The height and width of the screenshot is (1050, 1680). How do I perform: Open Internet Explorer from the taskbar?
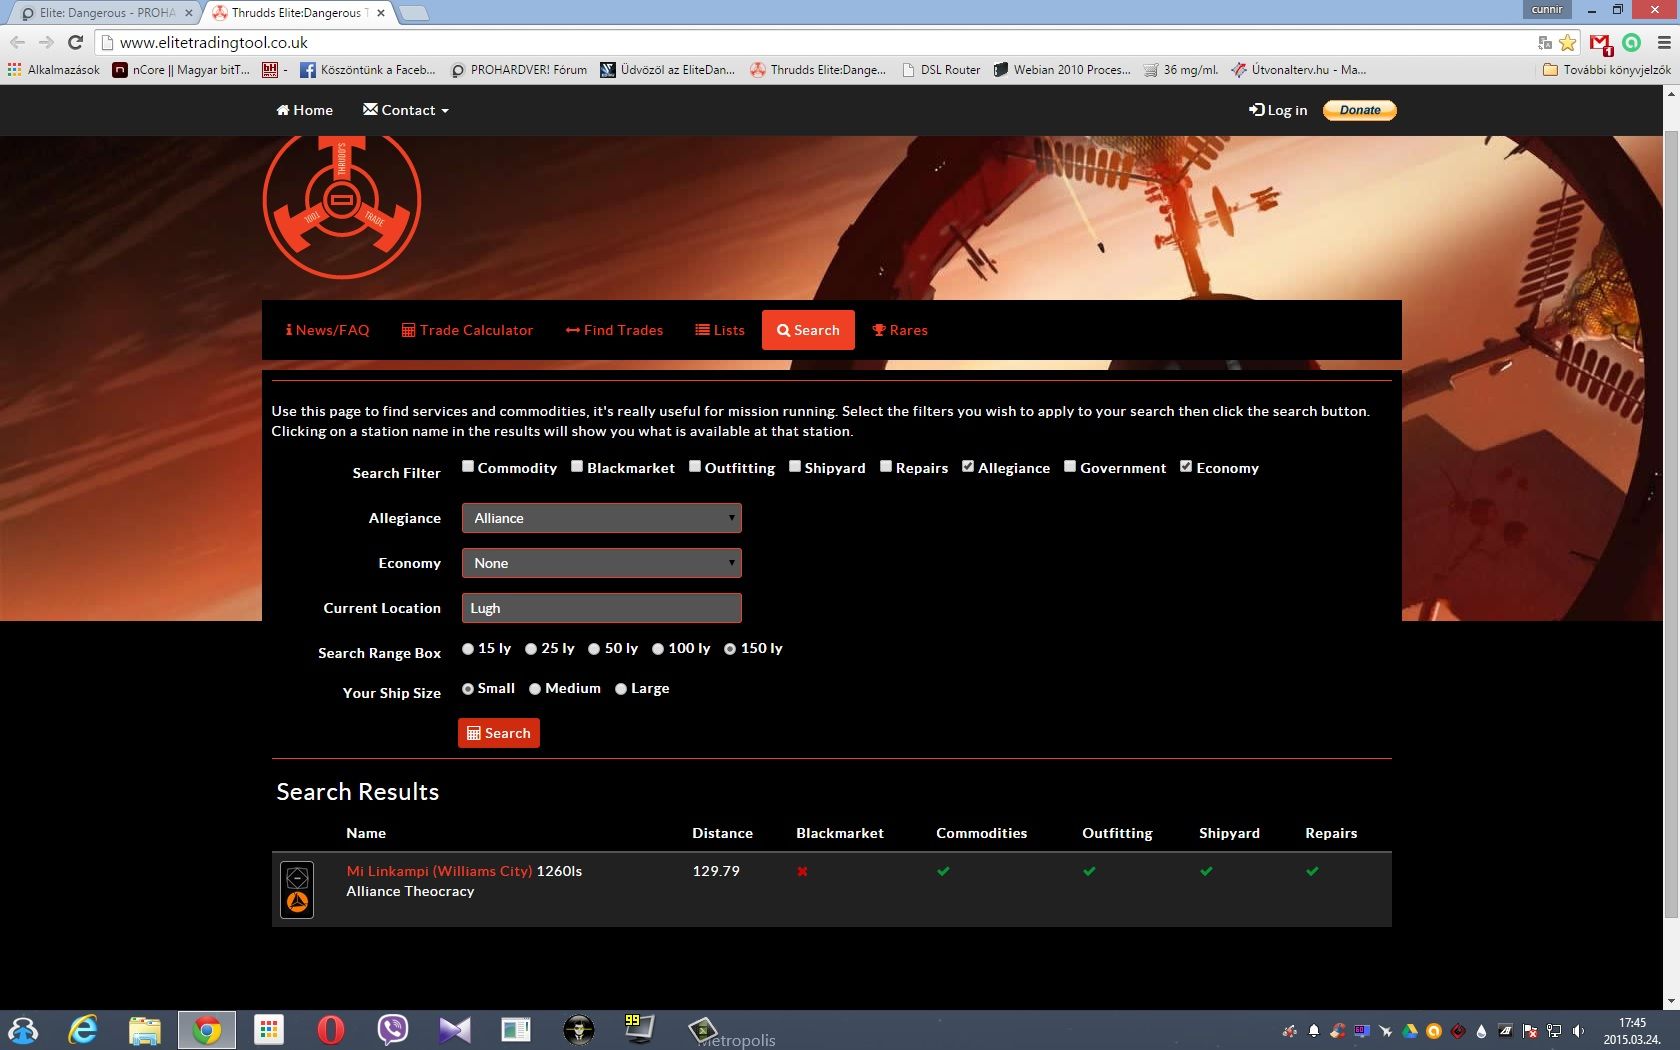(83, 1029)
